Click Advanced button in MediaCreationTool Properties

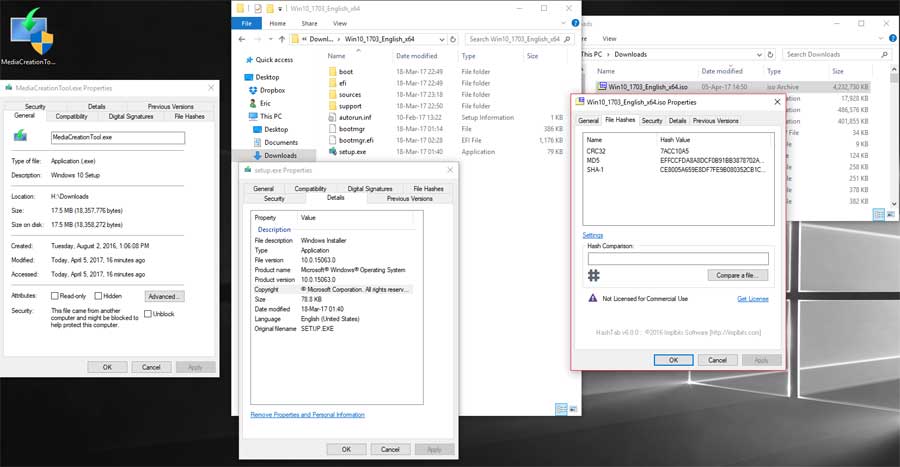[x=165, y=297]
